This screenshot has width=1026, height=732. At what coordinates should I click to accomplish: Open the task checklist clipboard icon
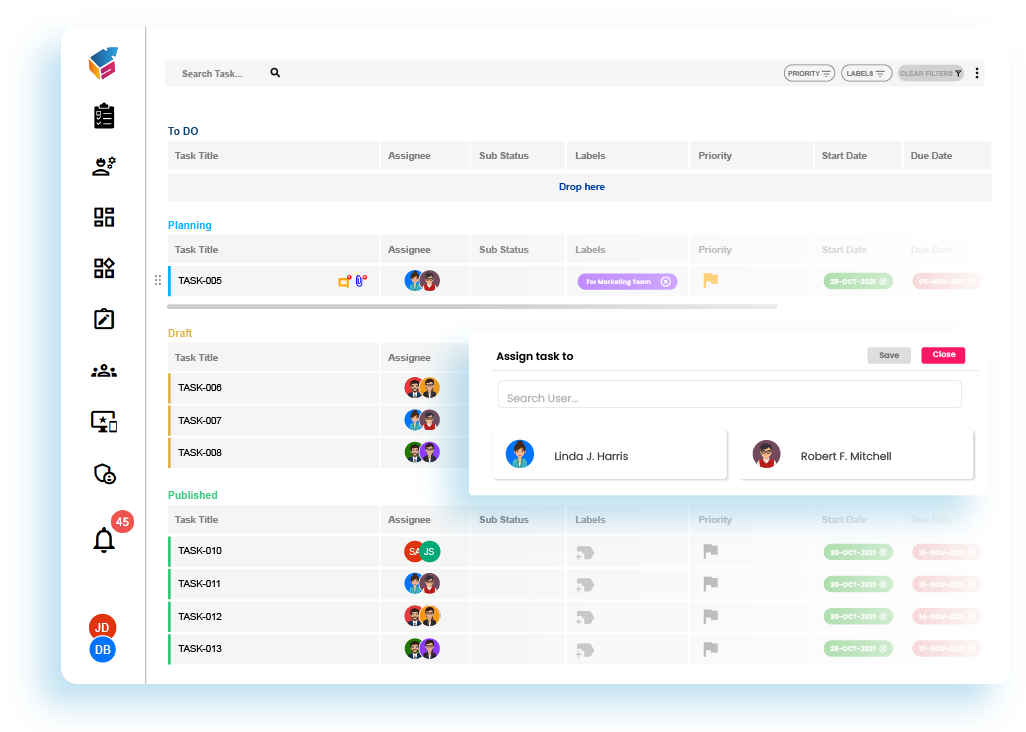point(103,116)
